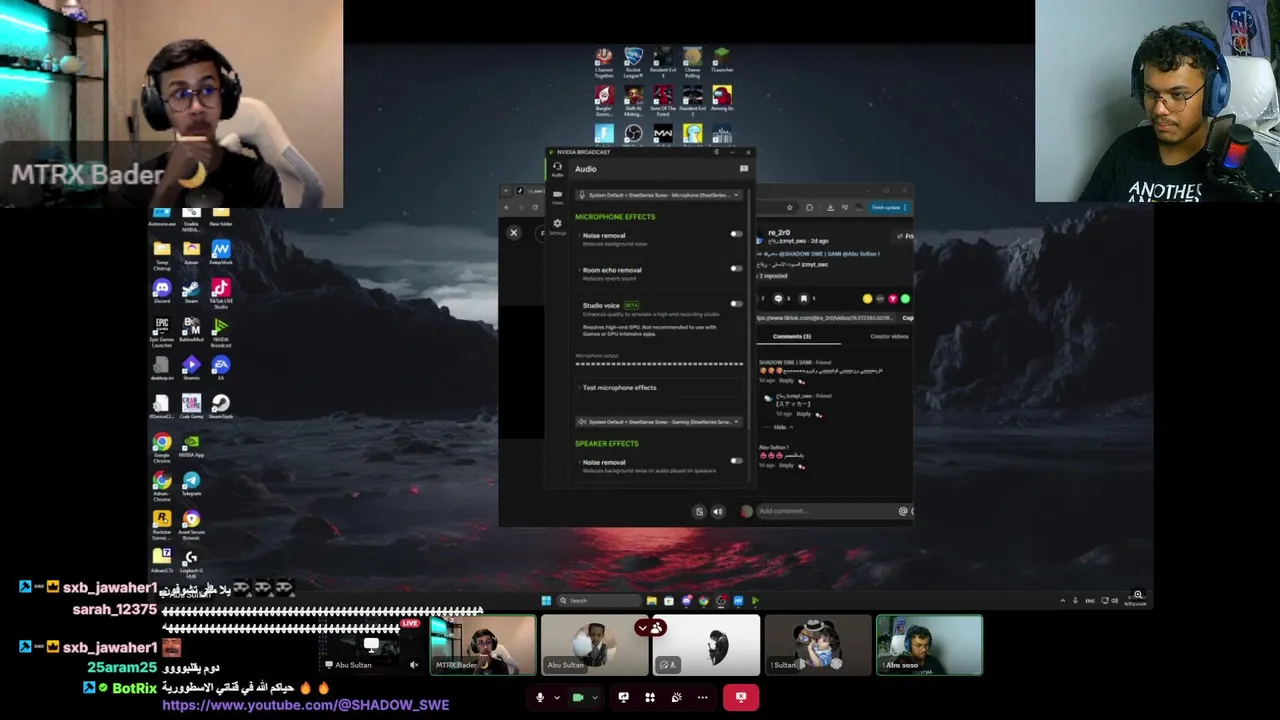Select MTRX Bader video thumbnail
This screenshot has width=1280, height=720.
483,645
